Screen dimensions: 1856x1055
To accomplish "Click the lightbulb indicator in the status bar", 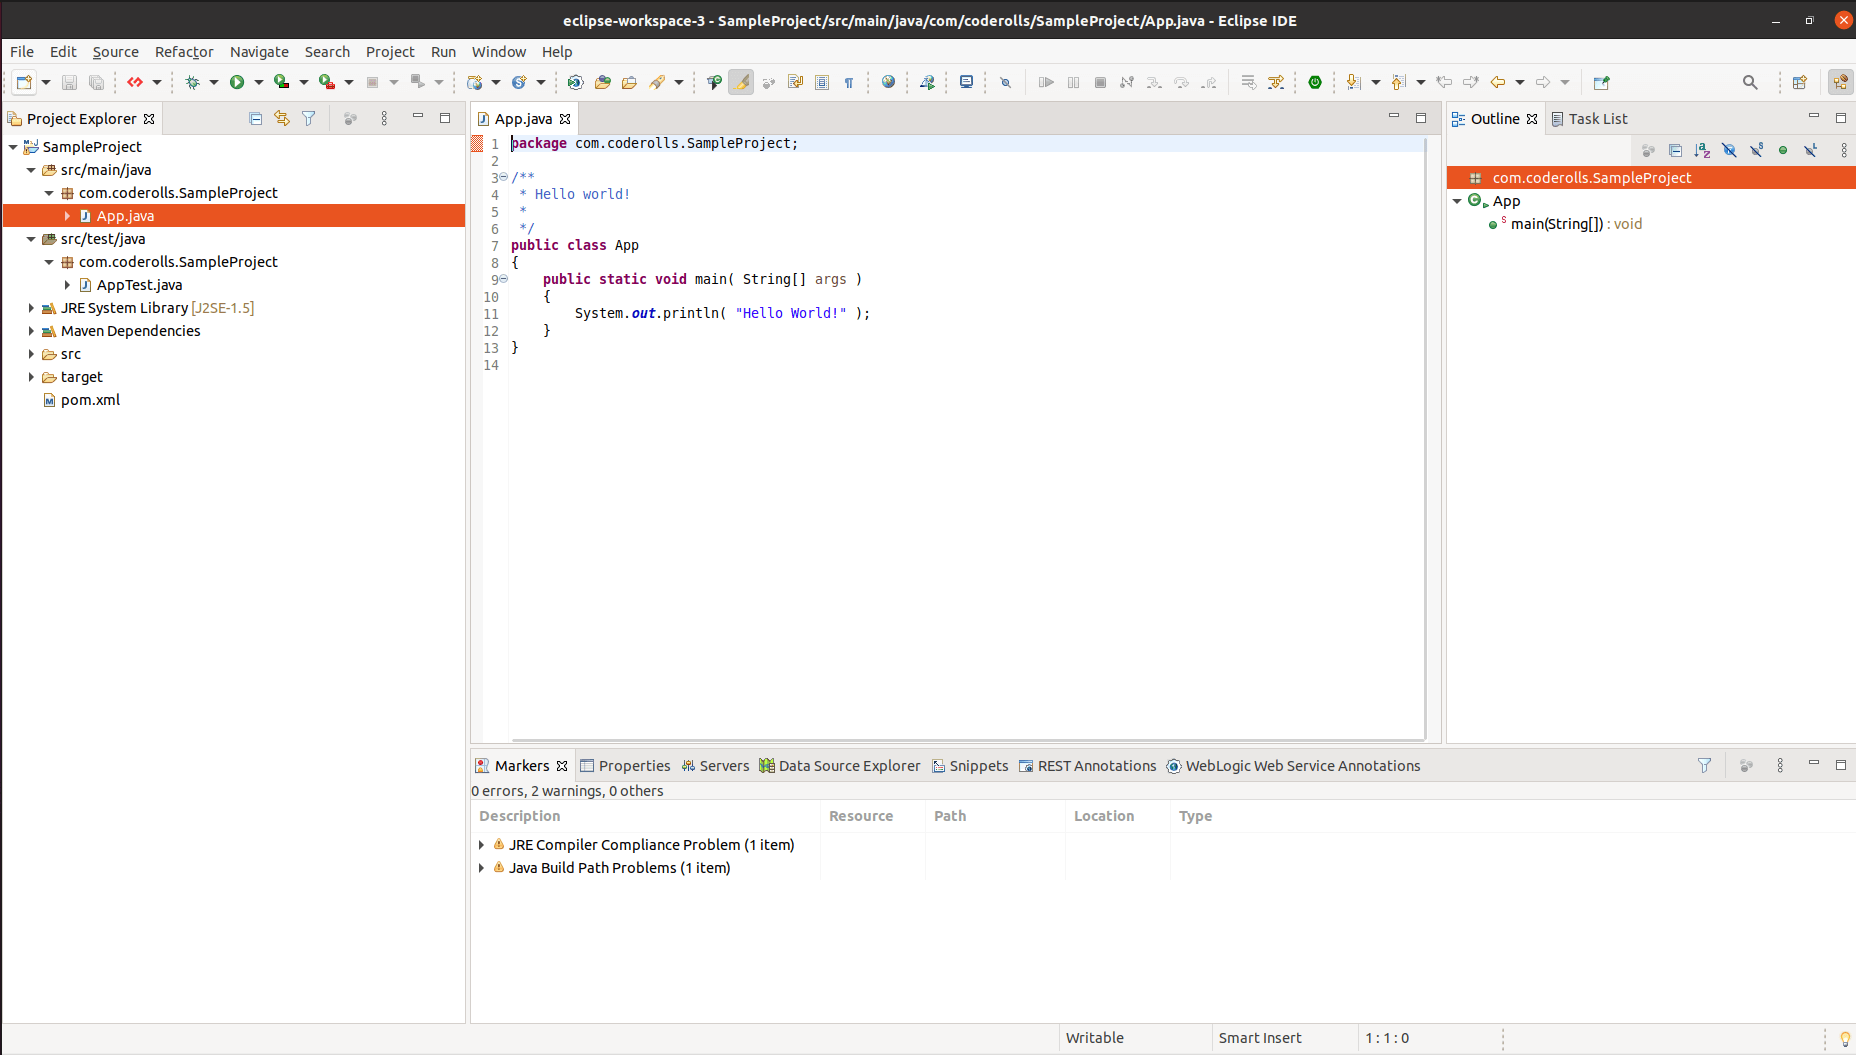I will pos(1843,1038).
